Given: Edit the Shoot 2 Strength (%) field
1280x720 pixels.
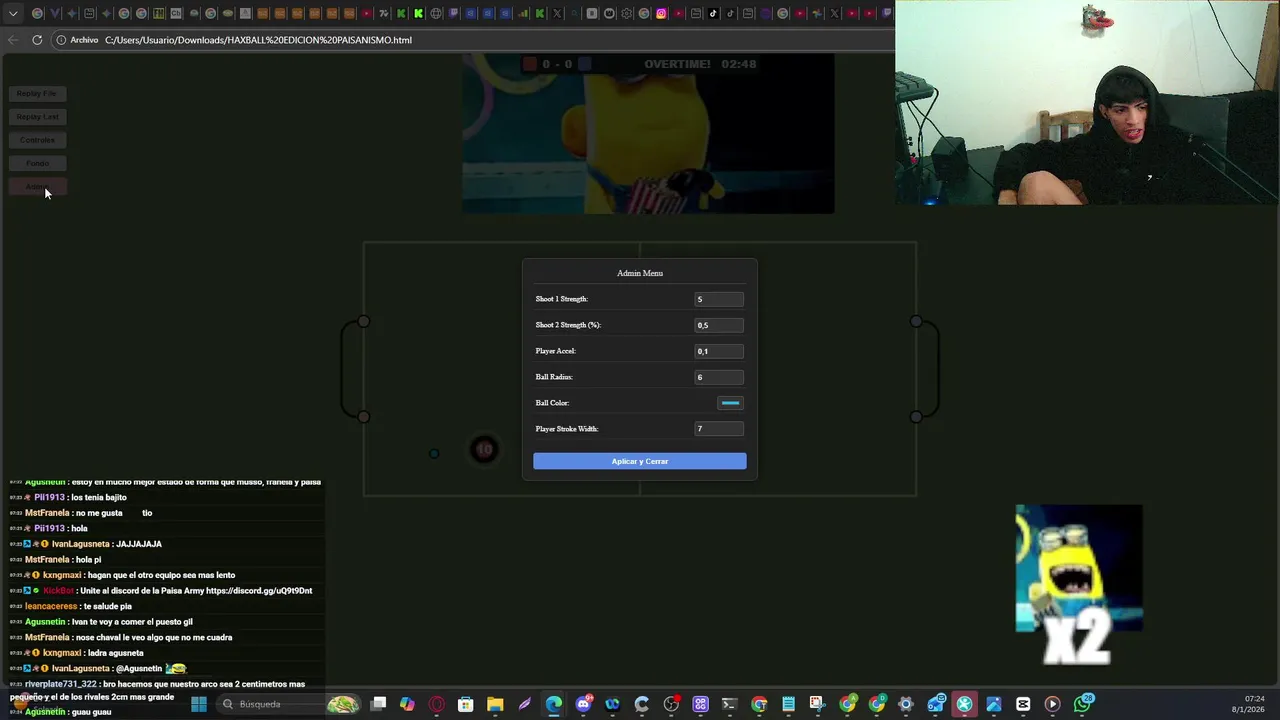Looking at the screenshot, I should click(719, 325).
